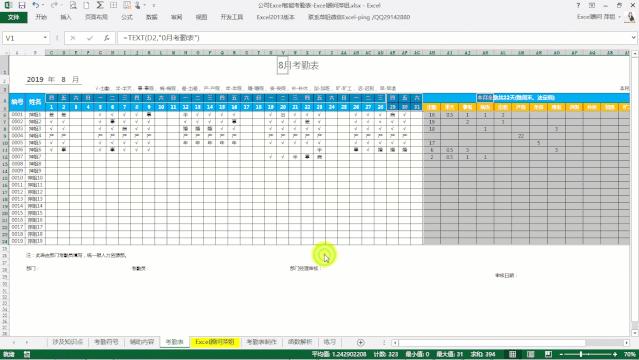639x360 pixels.
Task: Open the account name dropdown arrow
Action: tap(619, 17)
